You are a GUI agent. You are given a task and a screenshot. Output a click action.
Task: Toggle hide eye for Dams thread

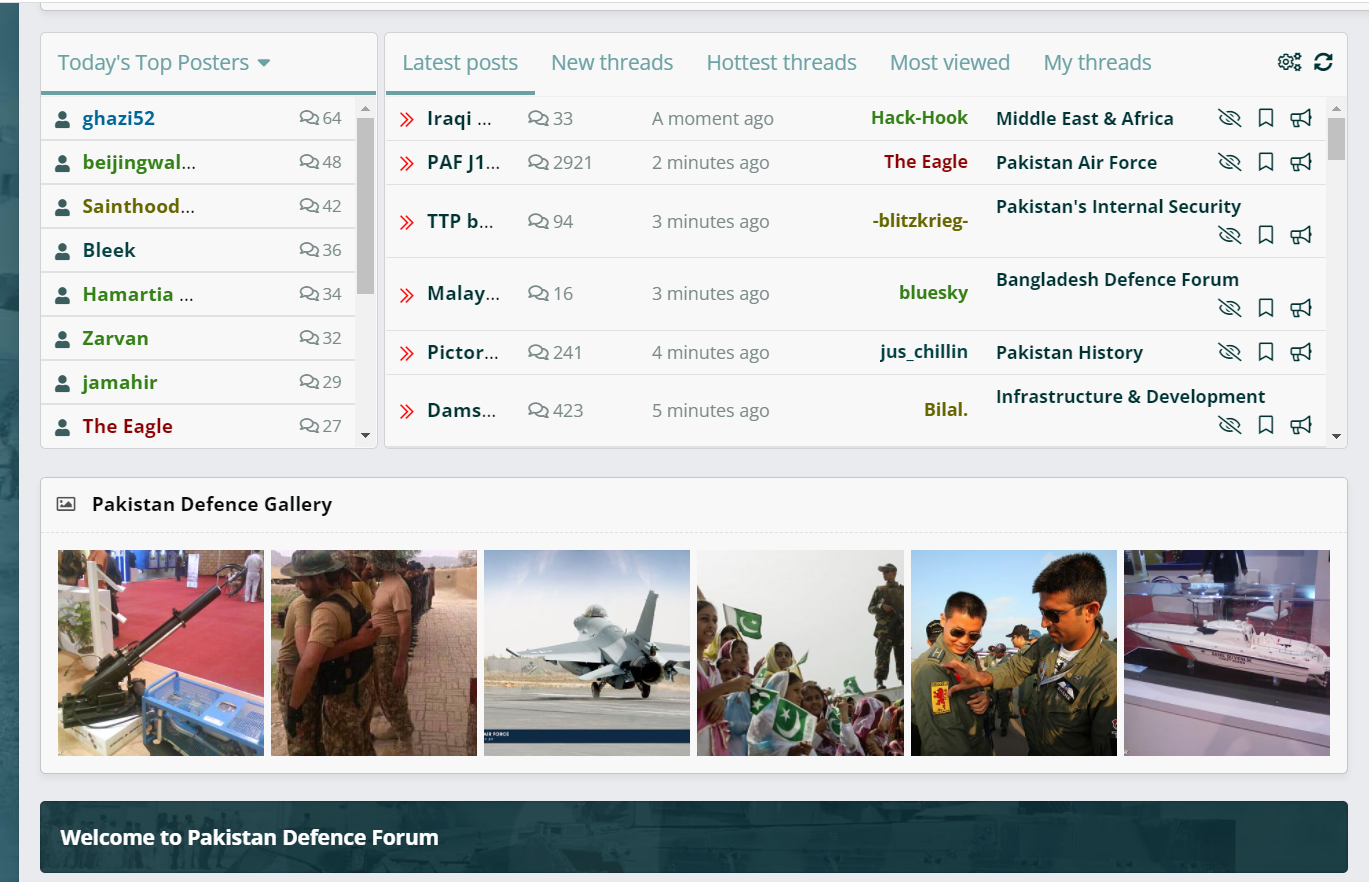coord(1230,425)
